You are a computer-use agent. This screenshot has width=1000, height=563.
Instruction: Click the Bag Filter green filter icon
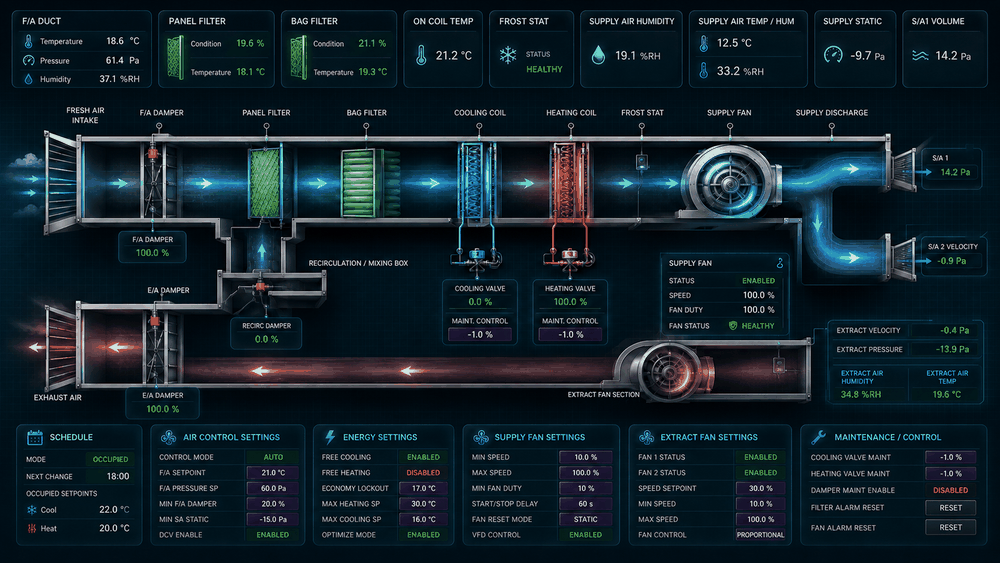[x=298, y=57]
